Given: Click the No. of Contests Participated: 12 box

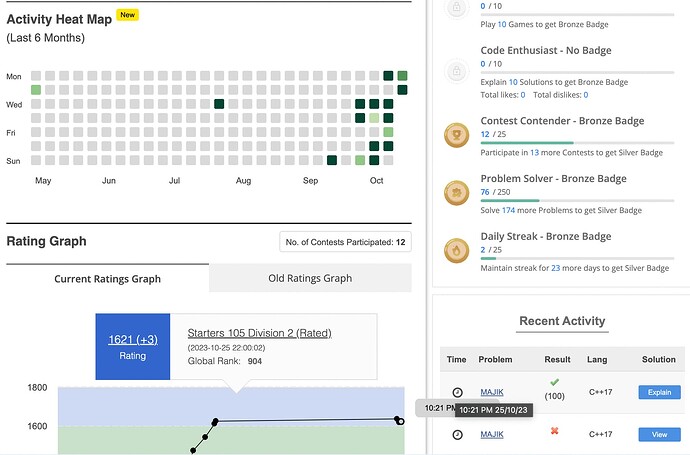Looking at the screenshot, I should [345, 242].
